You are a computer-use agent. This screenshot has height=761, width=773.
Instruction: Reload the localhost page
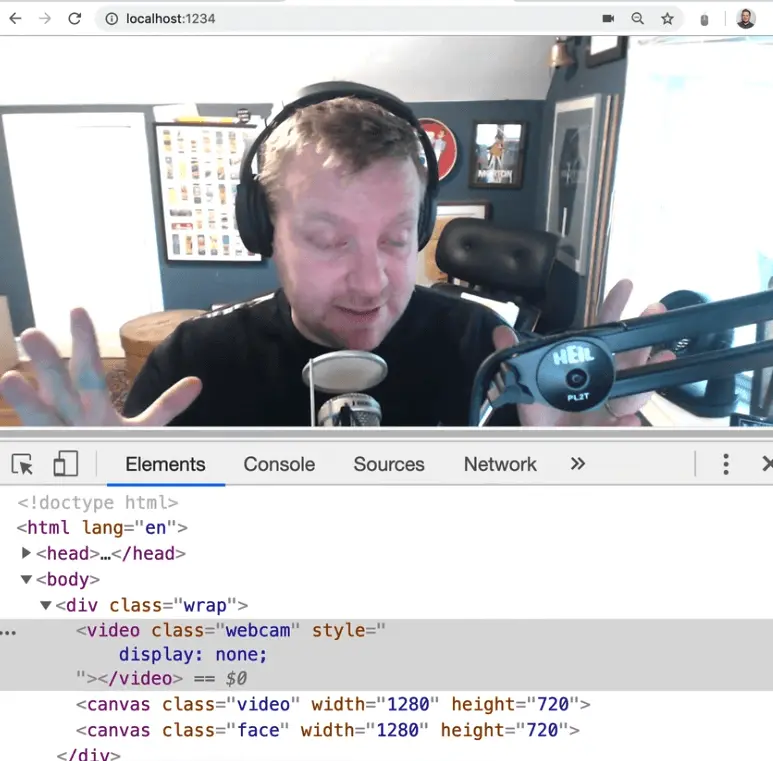74,18
